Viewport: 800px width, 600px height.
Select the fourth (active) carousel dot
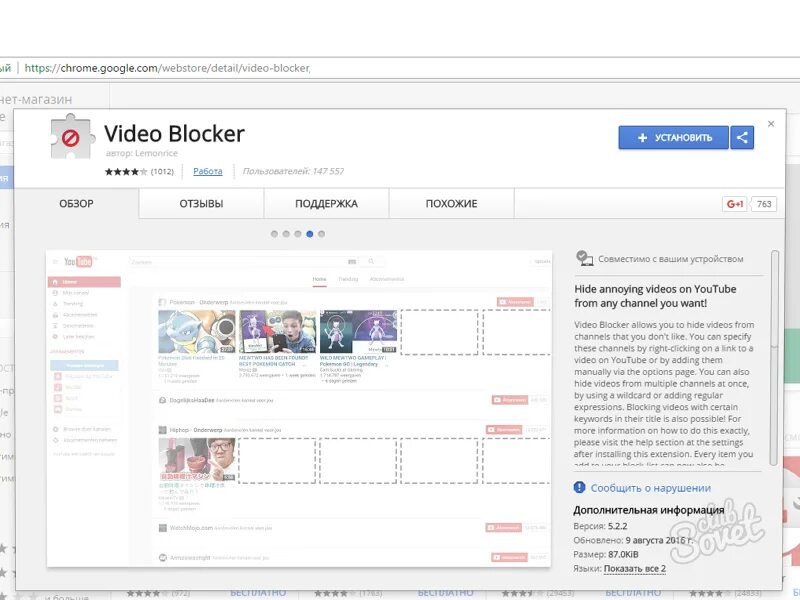click(310, 234)
